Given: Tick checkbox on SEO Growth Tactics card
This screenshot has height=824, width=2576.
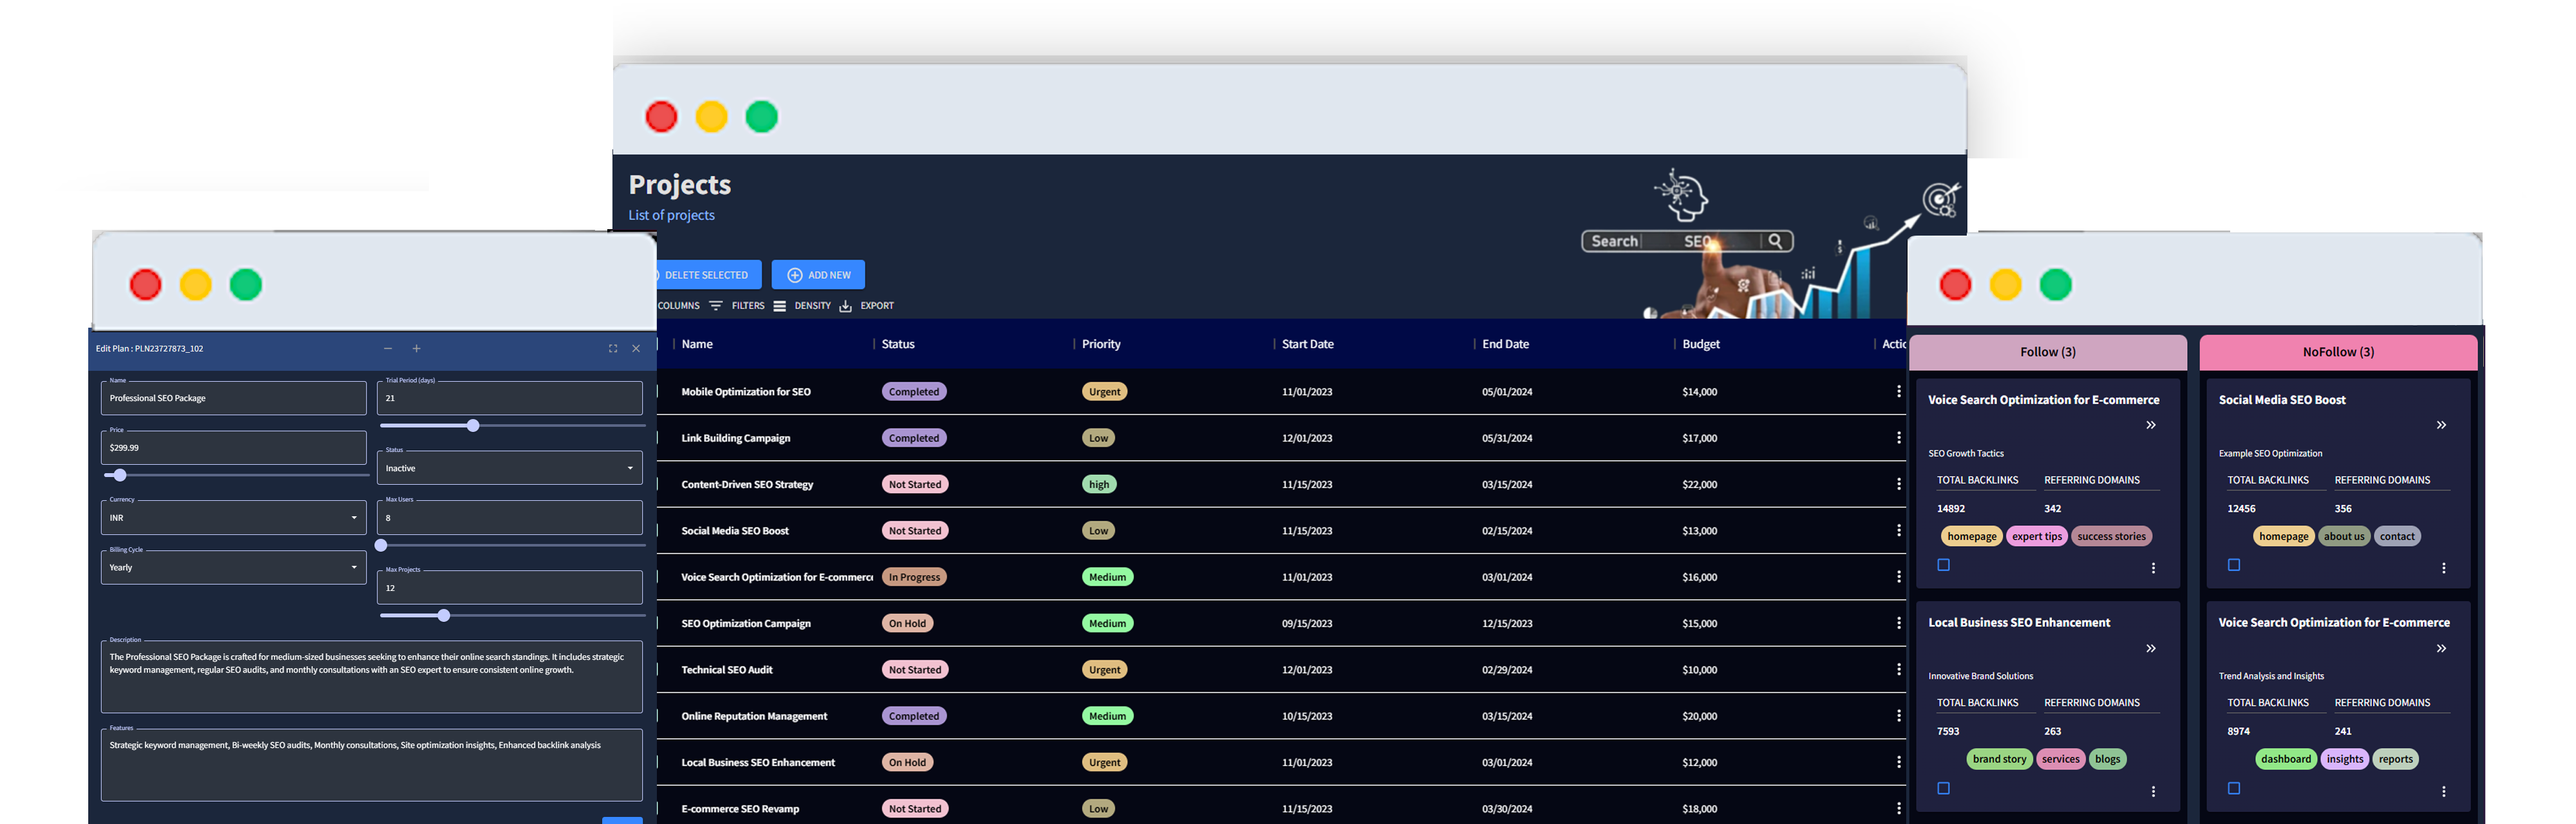Looking at the screenshot, I should point(1943,565).
